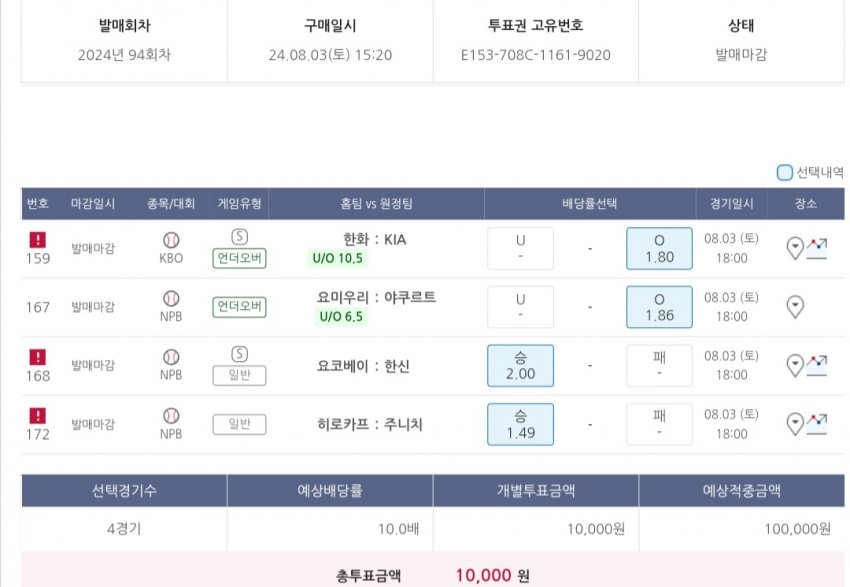Click the ticket number E153-708C-1161-9020

(x=535, y=55)
